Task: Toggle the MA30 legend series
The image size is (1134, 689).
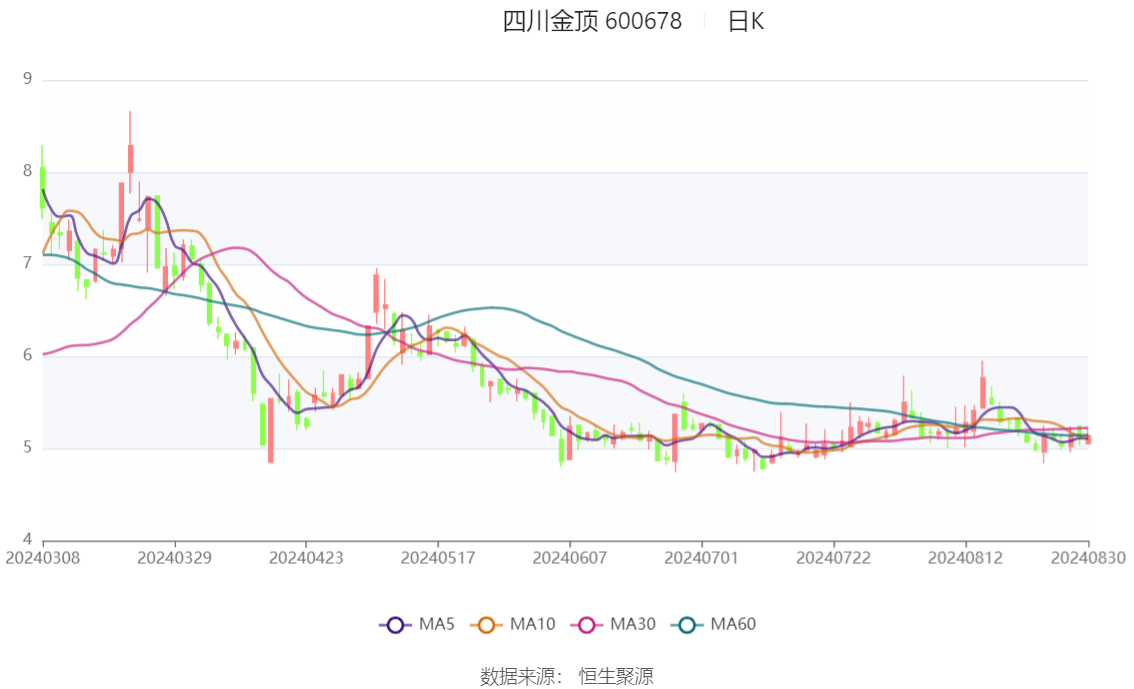Action: (x=613, y=625)
